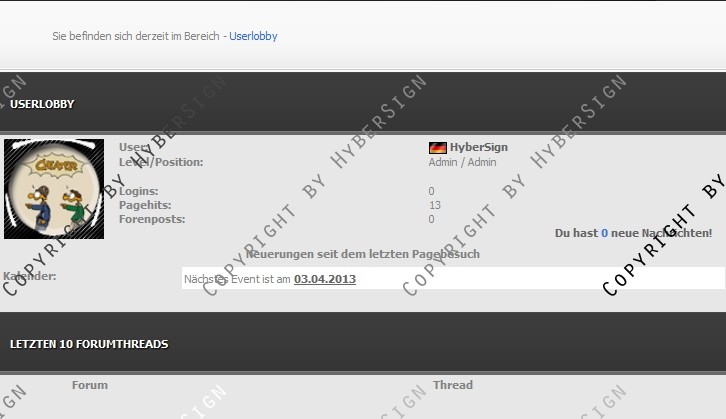Viewport: 726px width, 419px height.
Task: Click the German flag icon beside HyberSign
Action: coord(437,147)
